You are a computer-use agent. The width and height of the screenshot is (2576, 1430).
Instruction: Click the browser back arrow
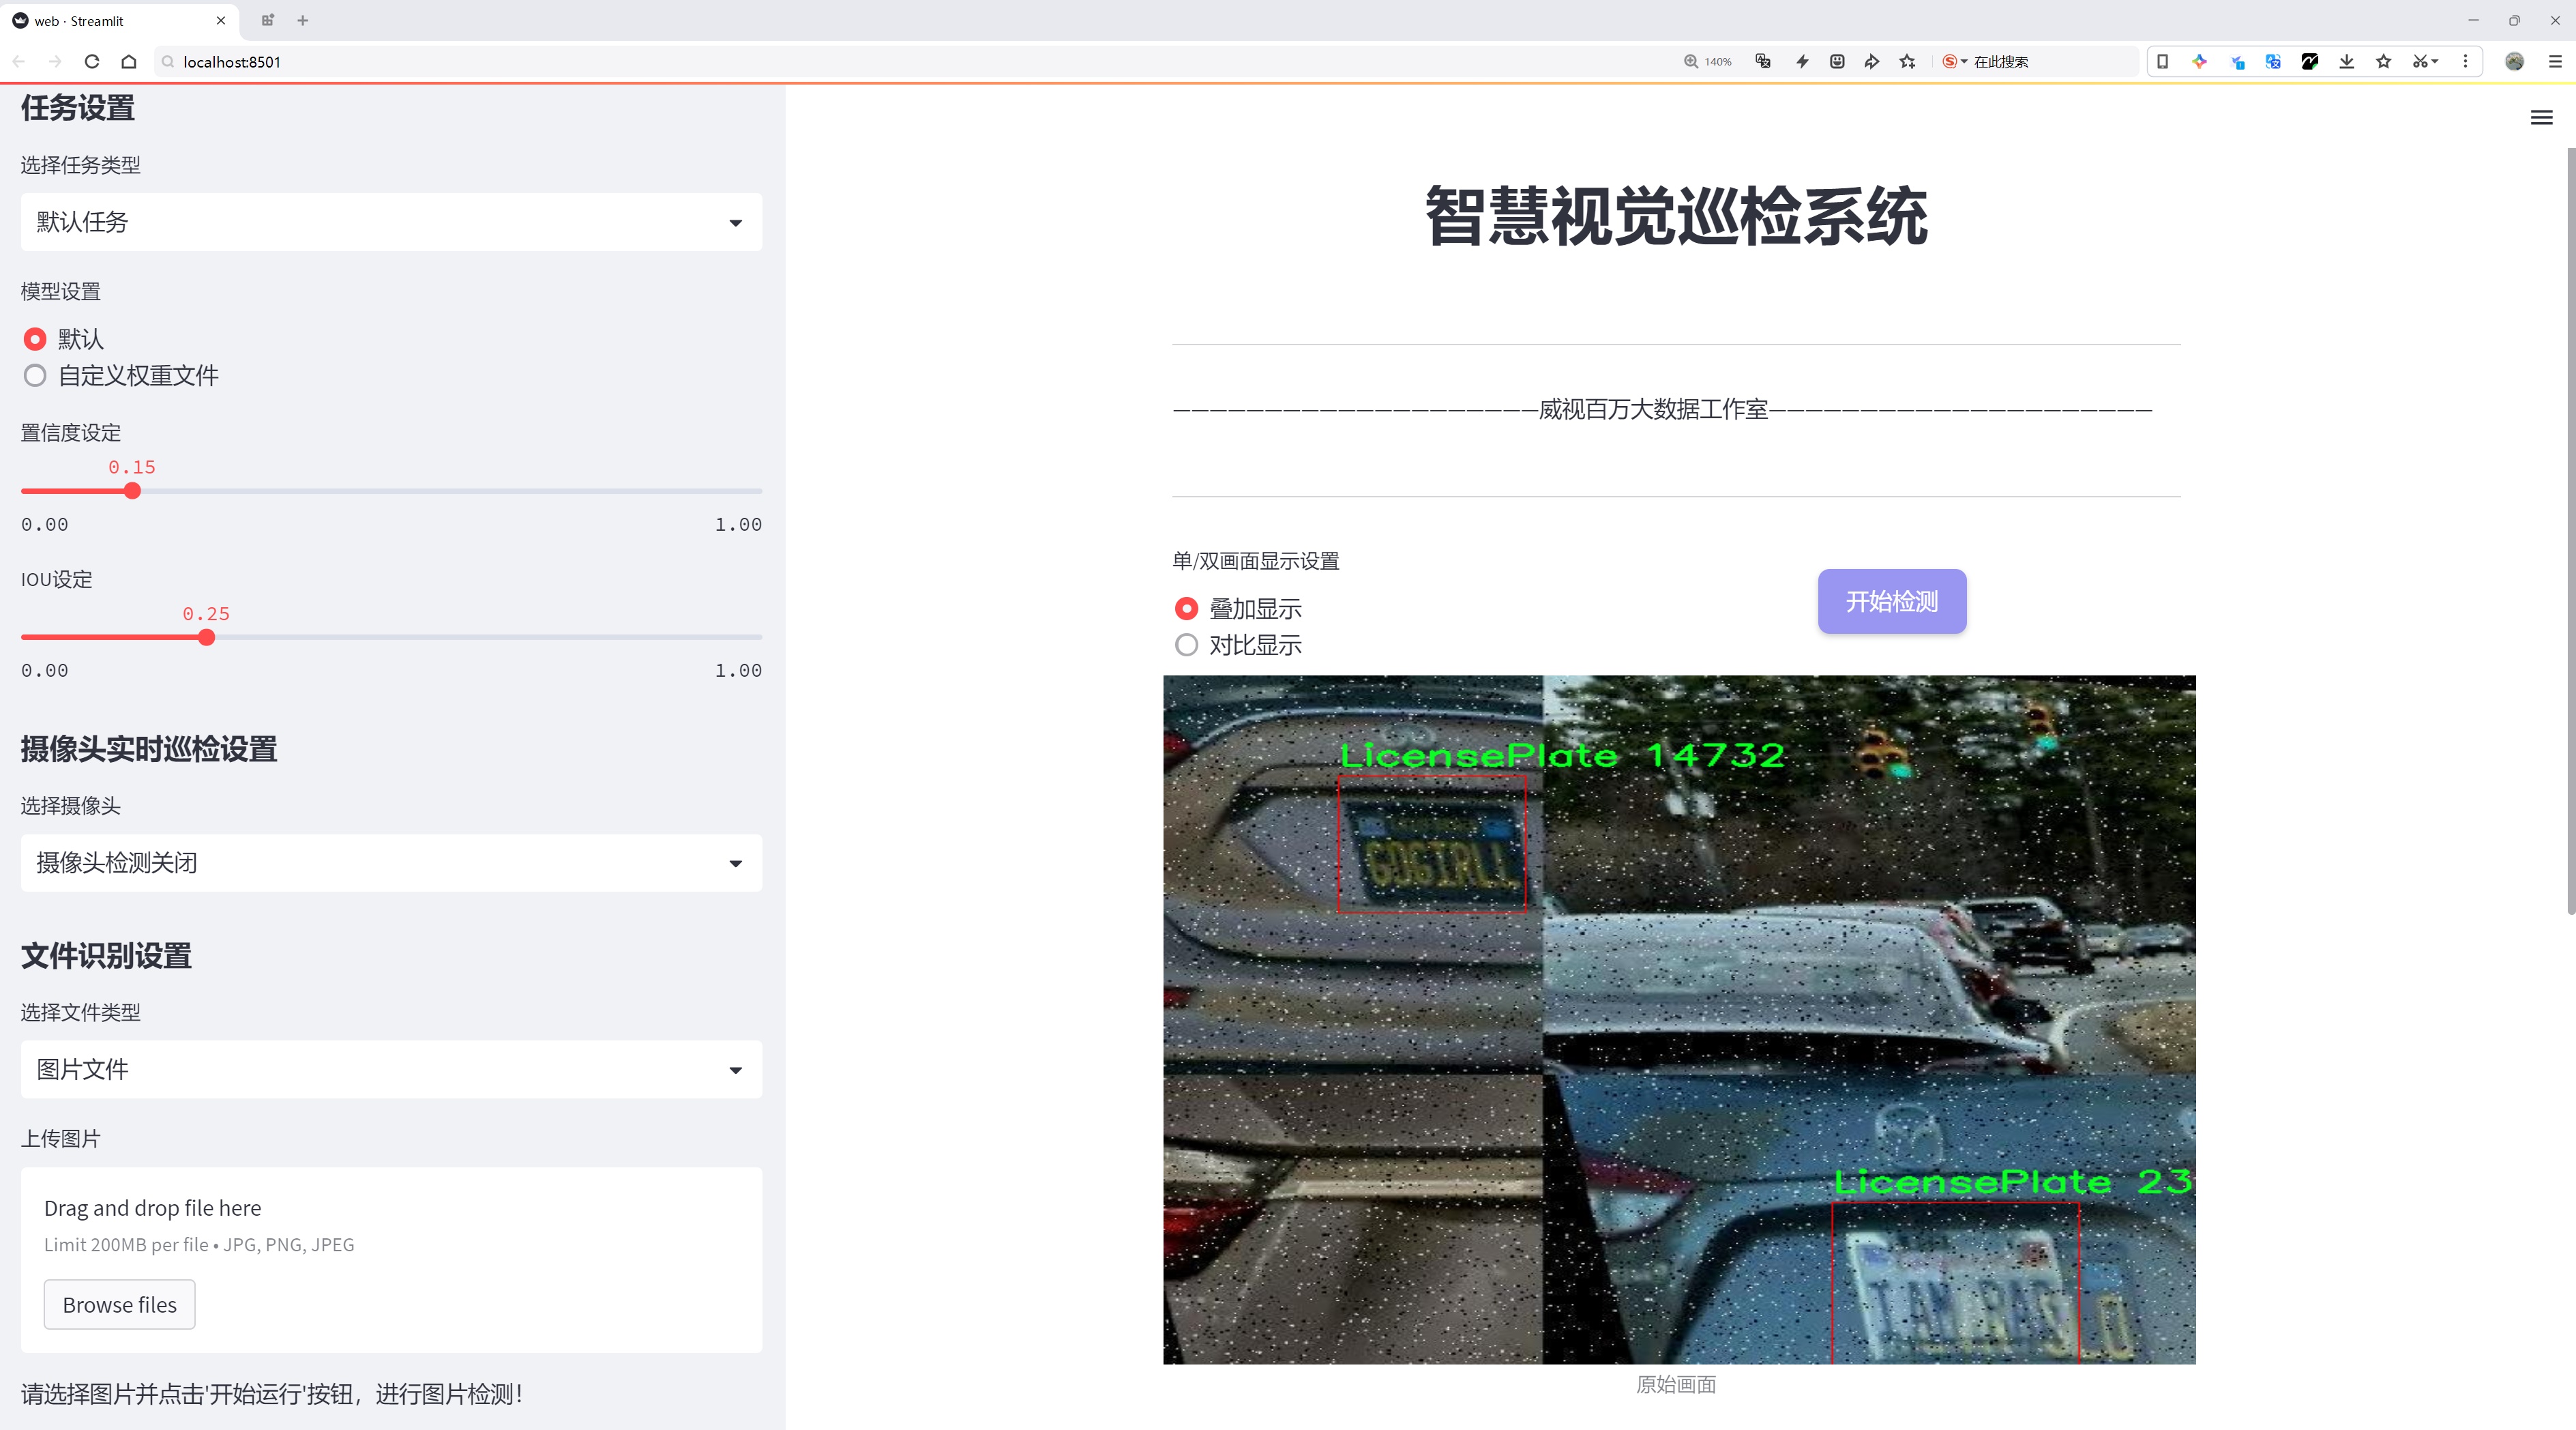19,62
